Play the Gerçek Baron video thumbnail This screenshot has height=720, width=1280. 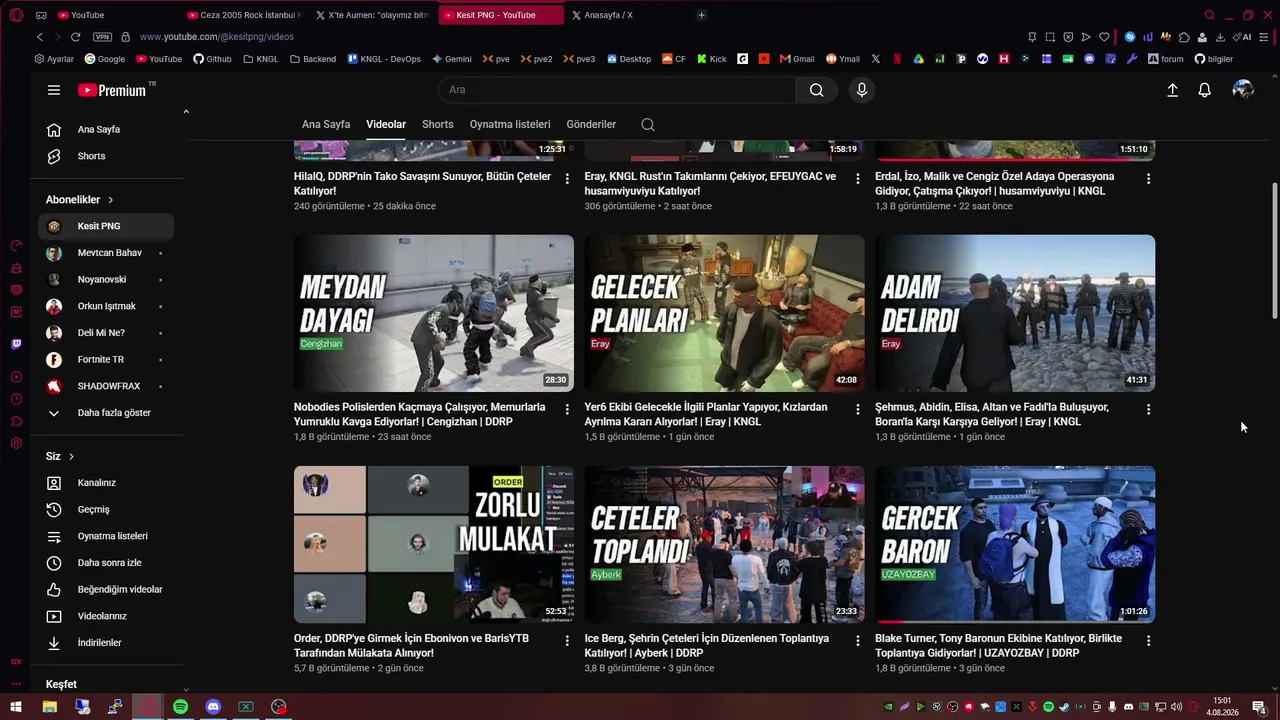coord(1015,544)
